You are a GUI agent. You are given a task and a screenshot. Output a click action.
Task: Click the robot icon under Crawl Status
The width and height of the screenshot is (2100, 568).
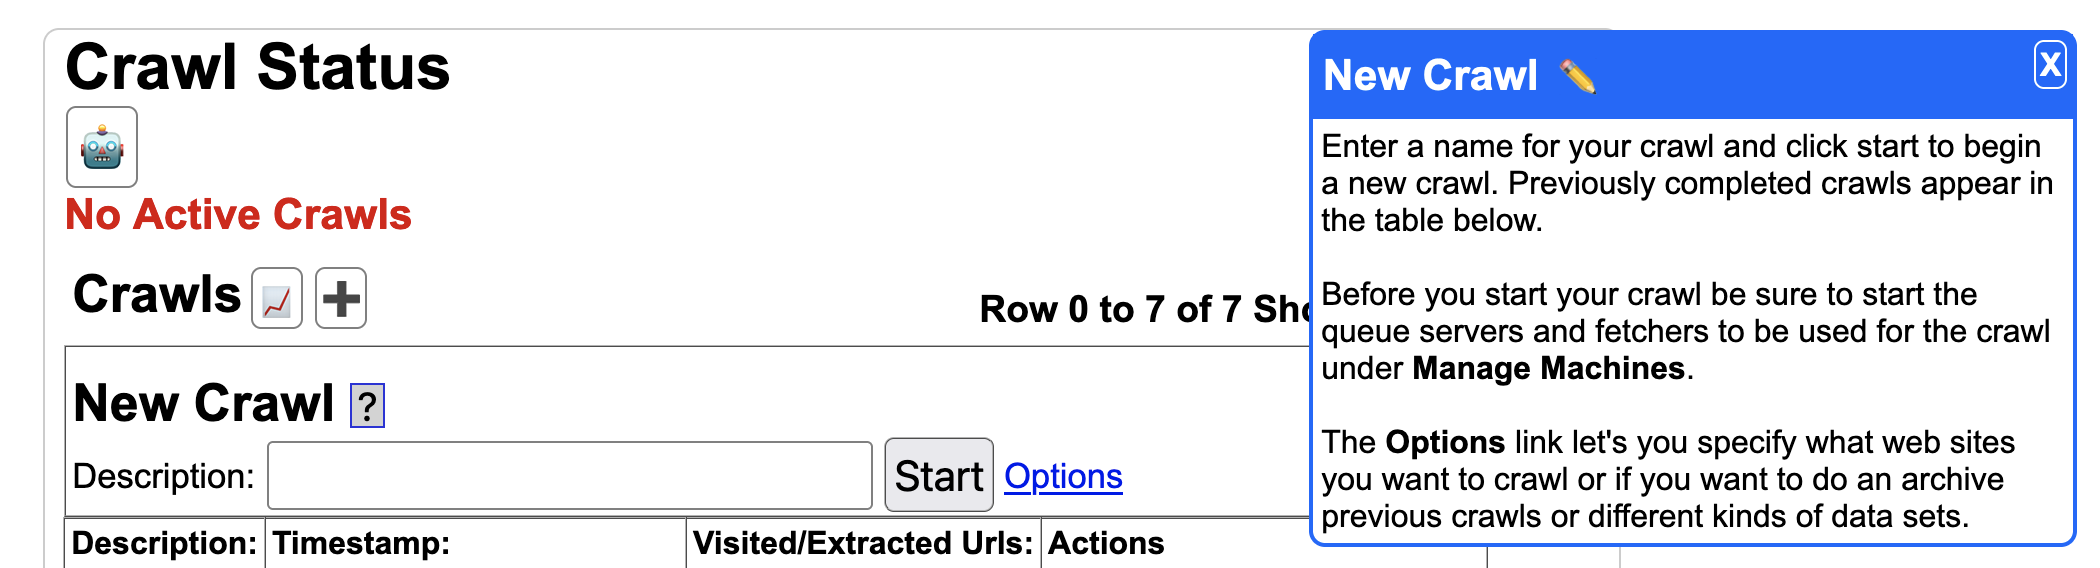click(102, 147)
